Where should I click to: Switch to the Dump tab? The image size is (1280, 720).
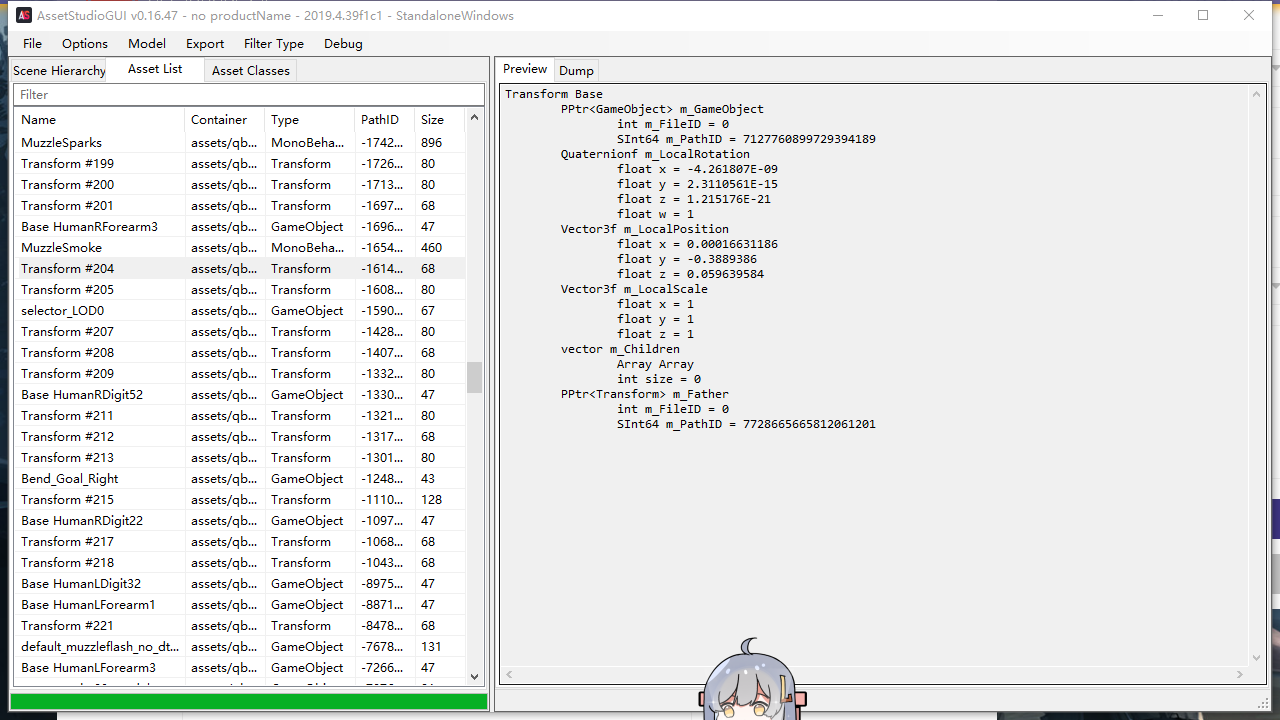pyautogui.click(x=576, y=71)
